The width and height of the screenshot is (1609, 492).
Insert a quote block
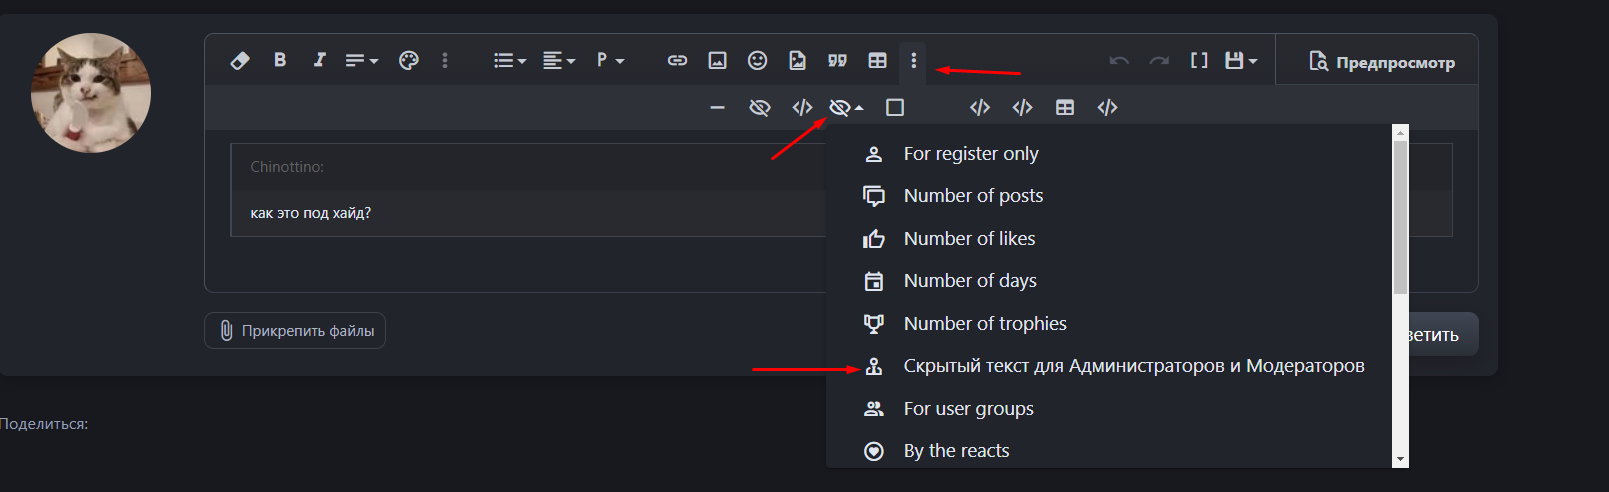(x=837, y=61)
